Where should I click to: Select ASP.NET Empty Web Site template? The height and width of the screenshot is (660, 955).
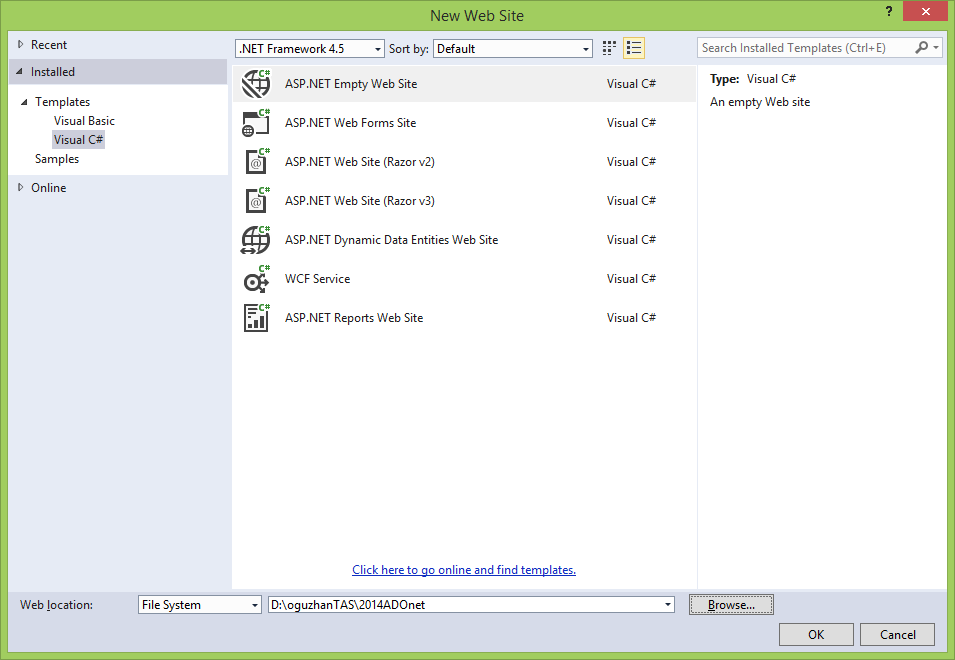pos(464,84)
